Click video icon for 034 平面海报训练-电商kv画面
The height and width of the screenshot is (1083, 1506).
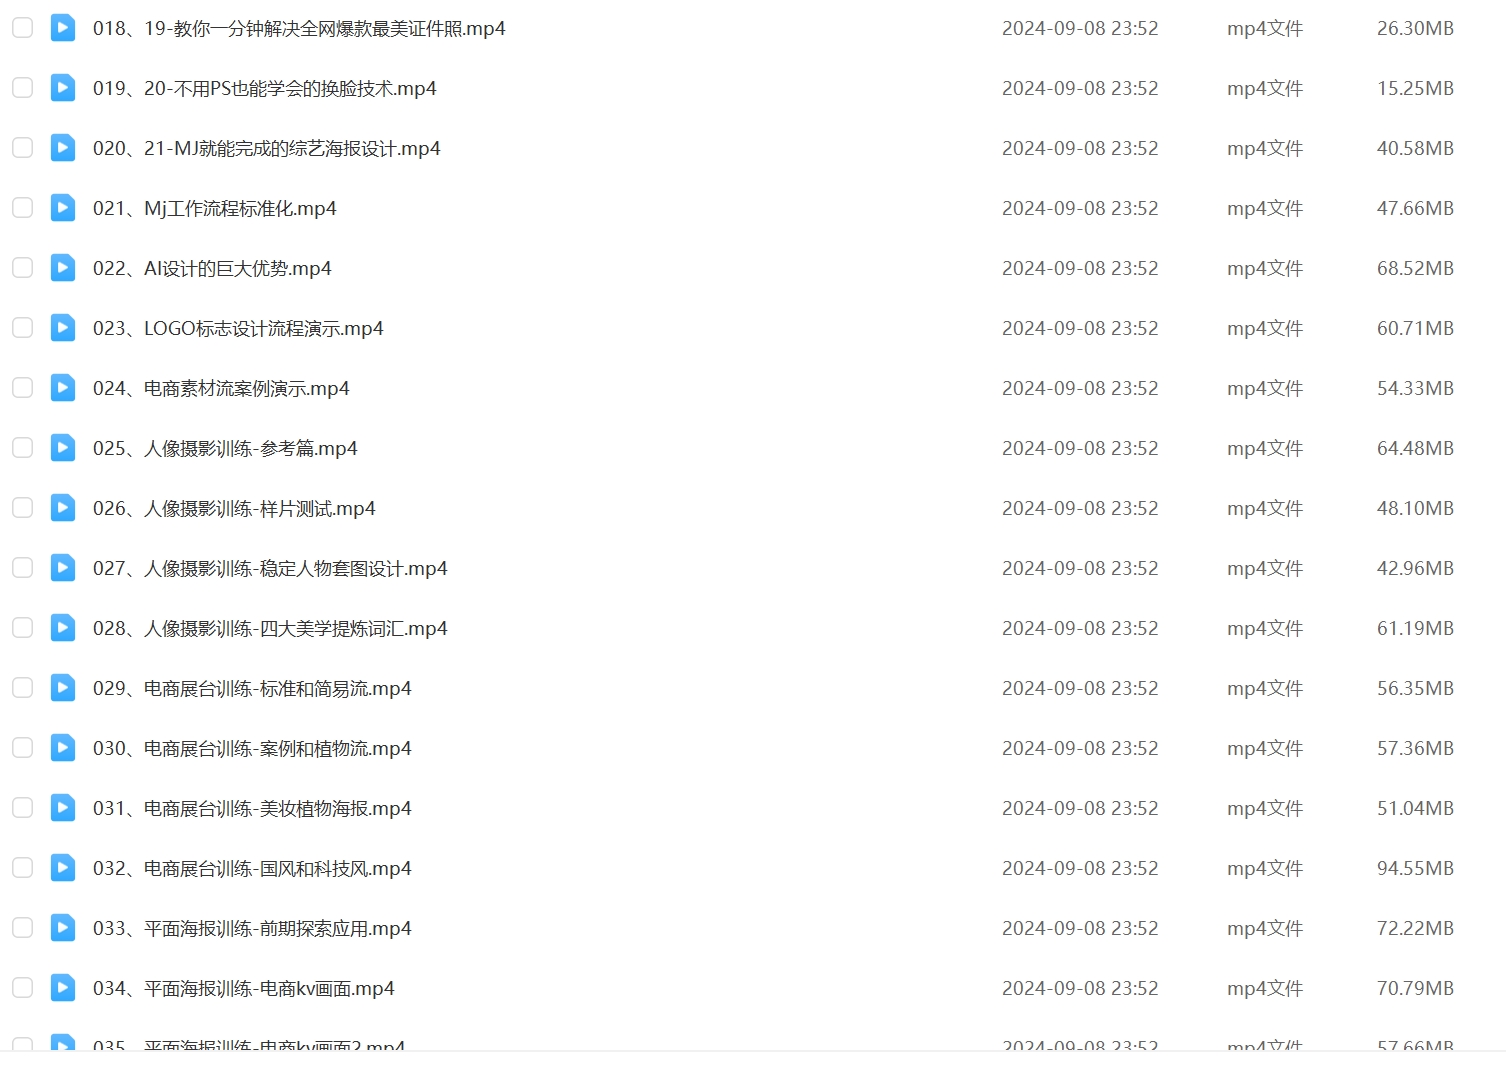[63, 988]
